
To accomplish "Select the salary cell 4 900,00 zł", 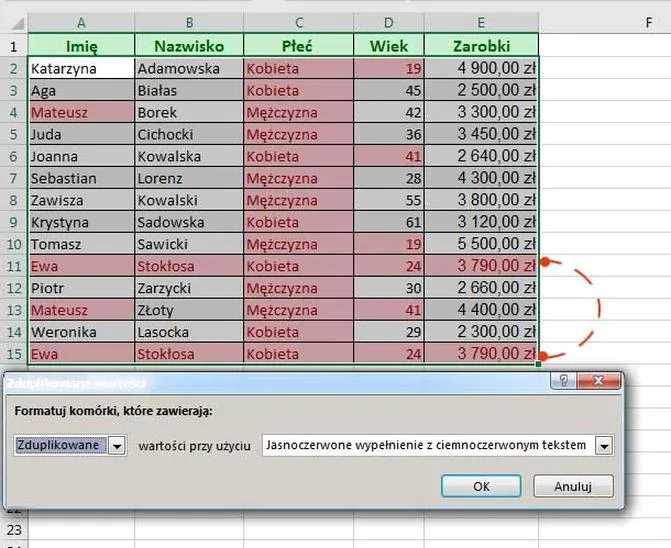I will tap(481, 68).
